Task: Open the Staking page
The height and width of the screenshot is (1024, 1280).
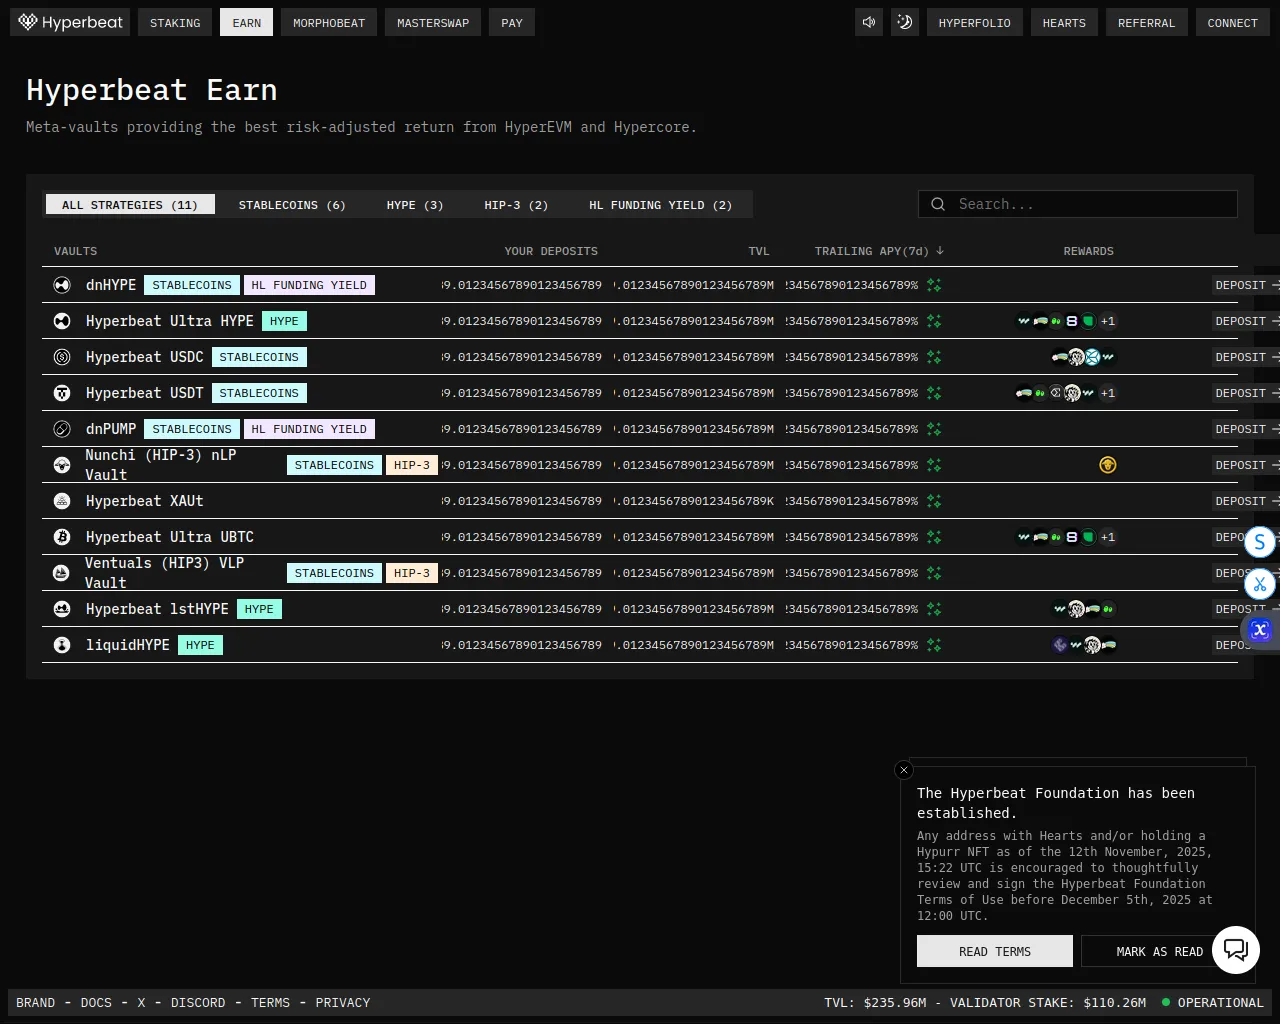Action: (175, 22)
